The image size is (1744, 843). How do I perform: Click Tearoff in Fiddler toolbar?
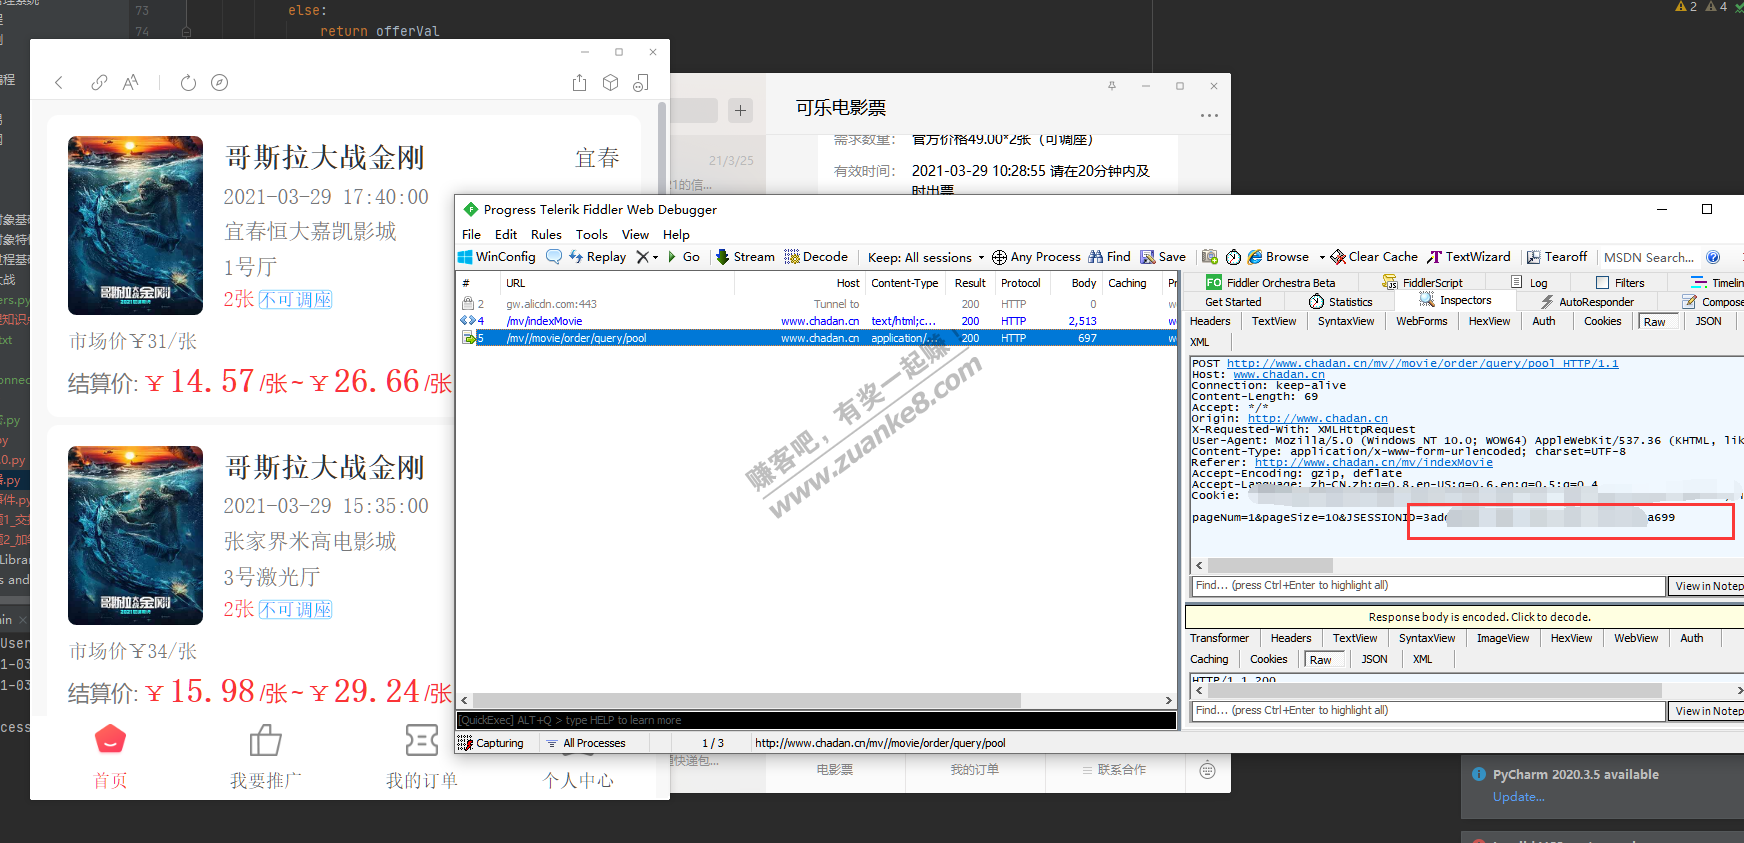click(x=1557, y=257)
